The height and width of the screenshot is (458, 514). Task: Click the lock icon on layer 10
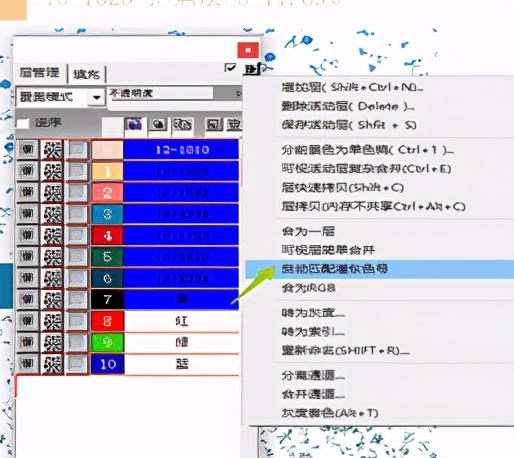(x=53, y=364)
